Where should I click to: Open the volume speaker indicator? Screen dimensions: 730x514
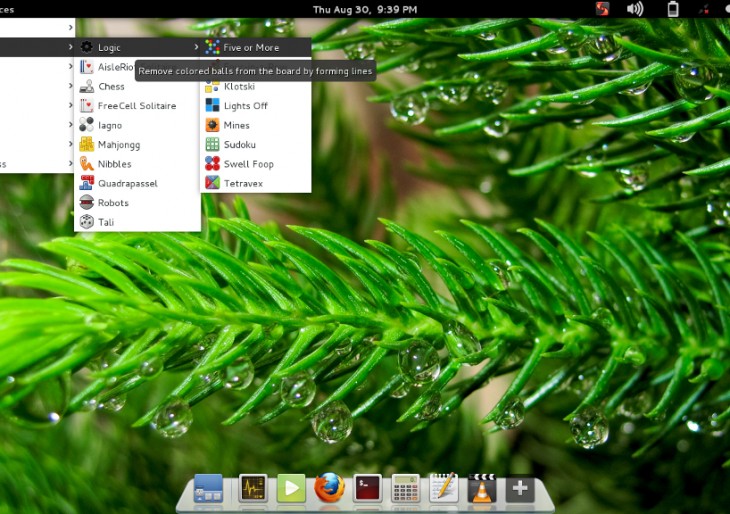click(635, 9)
